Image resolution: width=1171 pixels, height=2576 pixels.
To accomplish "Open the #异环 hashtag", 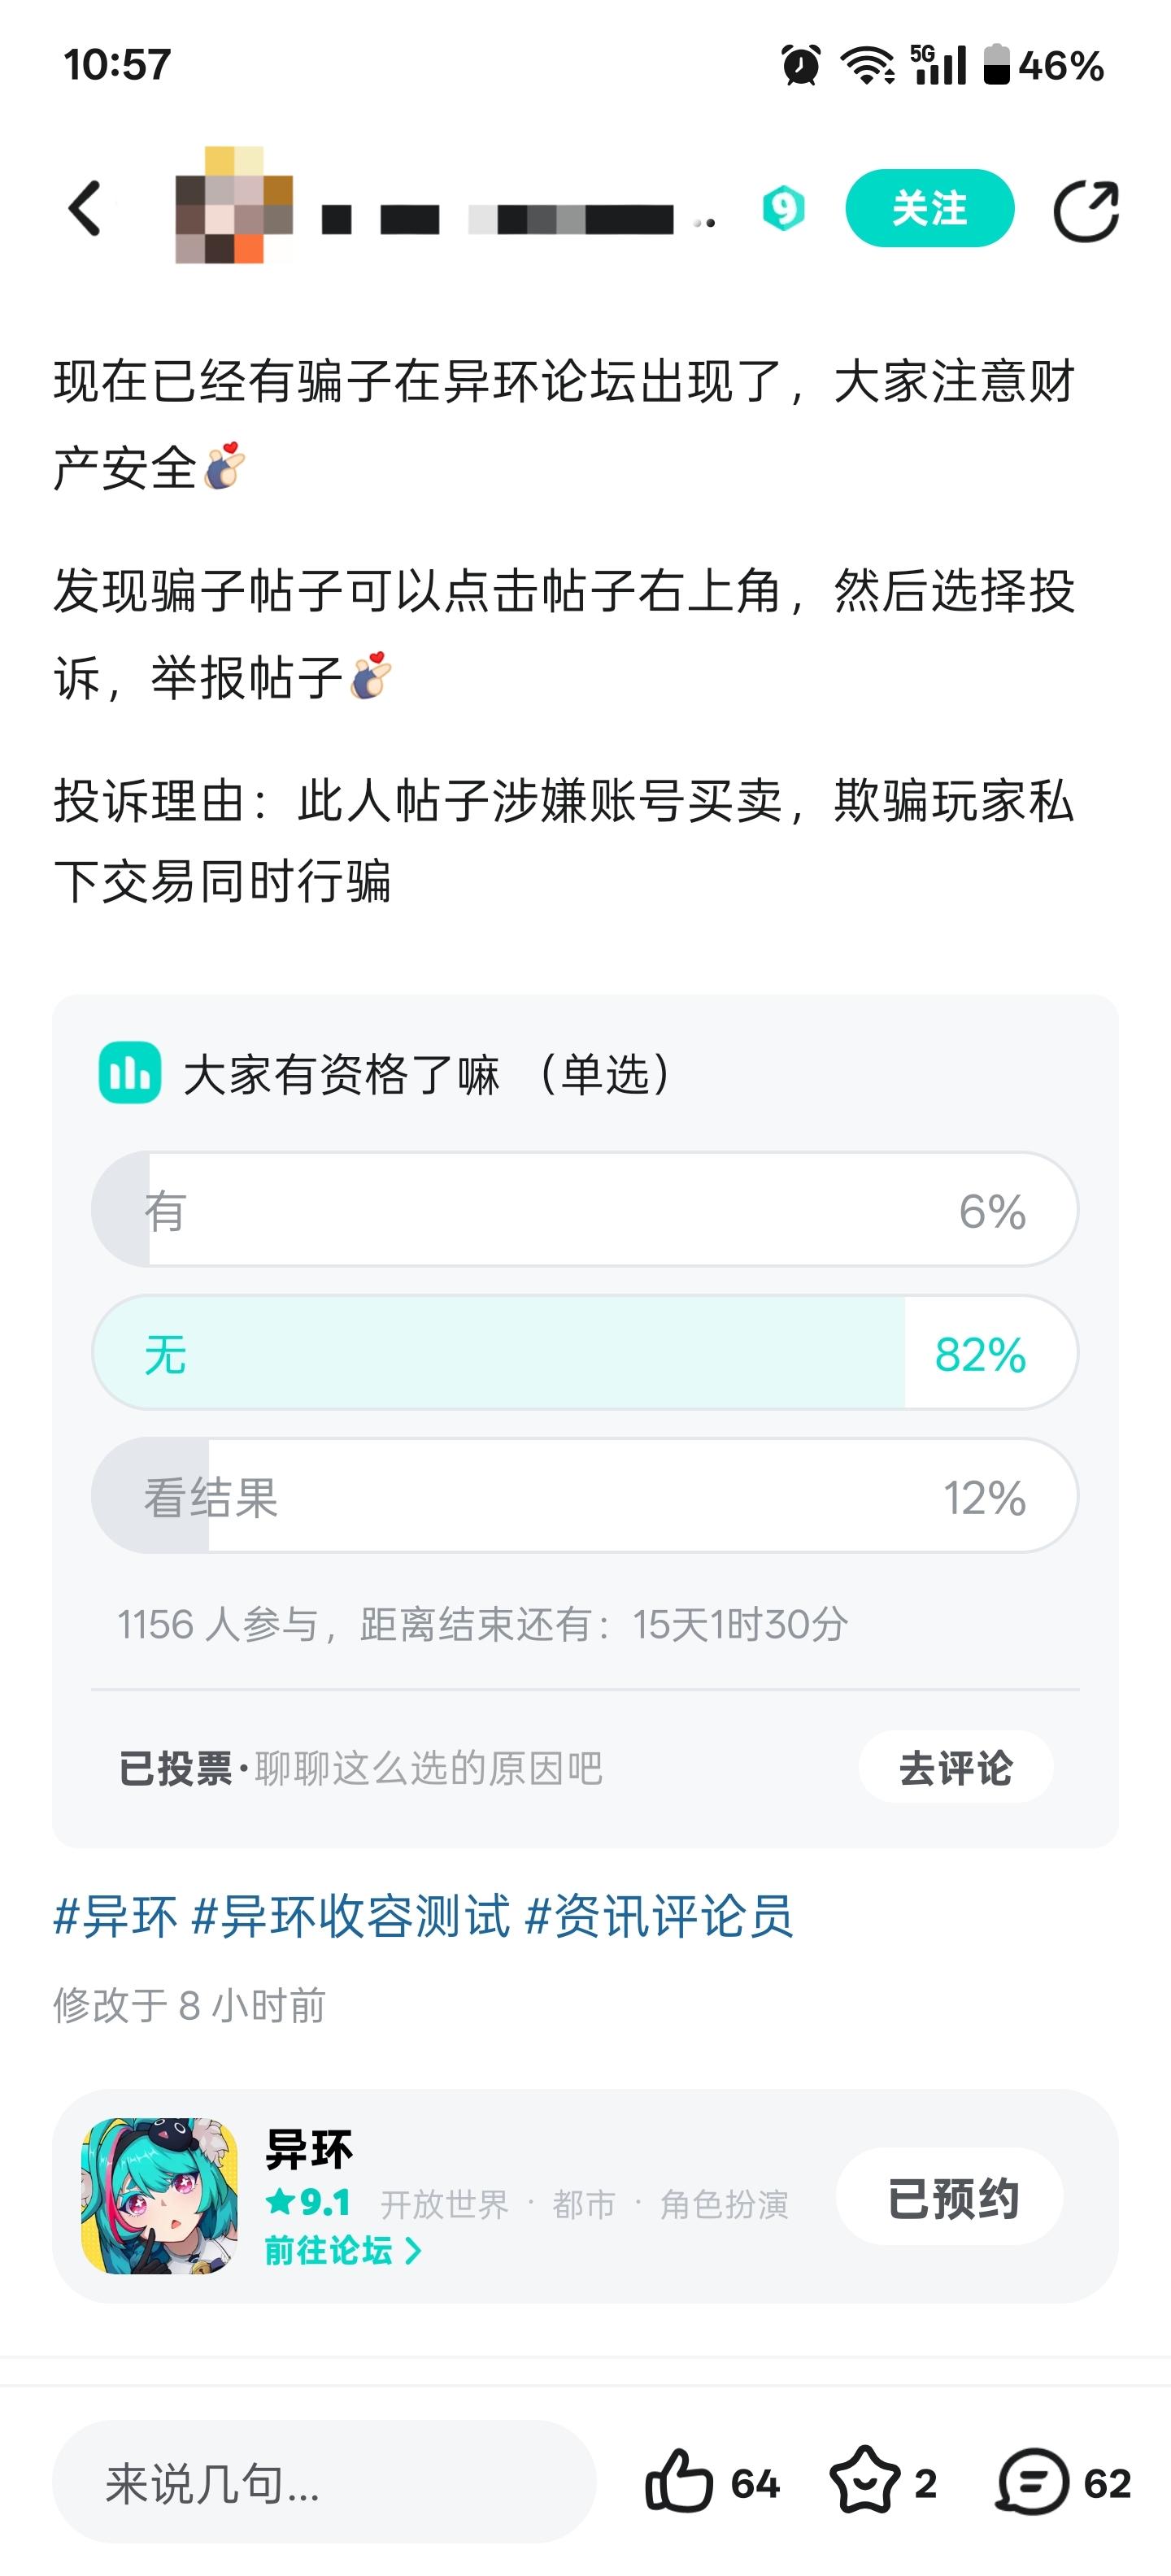I will tap(115, 1917).
